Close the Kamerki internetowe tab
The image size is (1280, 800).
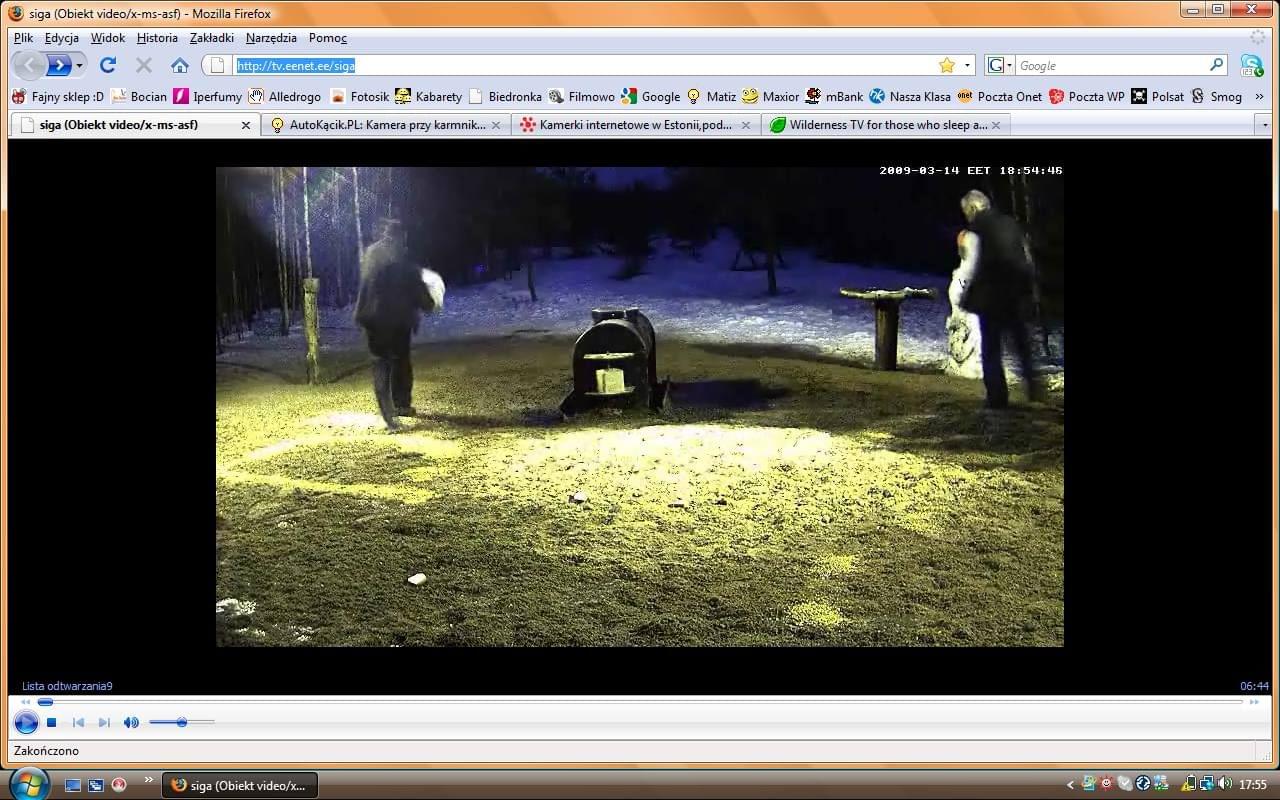tap(746, 126)
